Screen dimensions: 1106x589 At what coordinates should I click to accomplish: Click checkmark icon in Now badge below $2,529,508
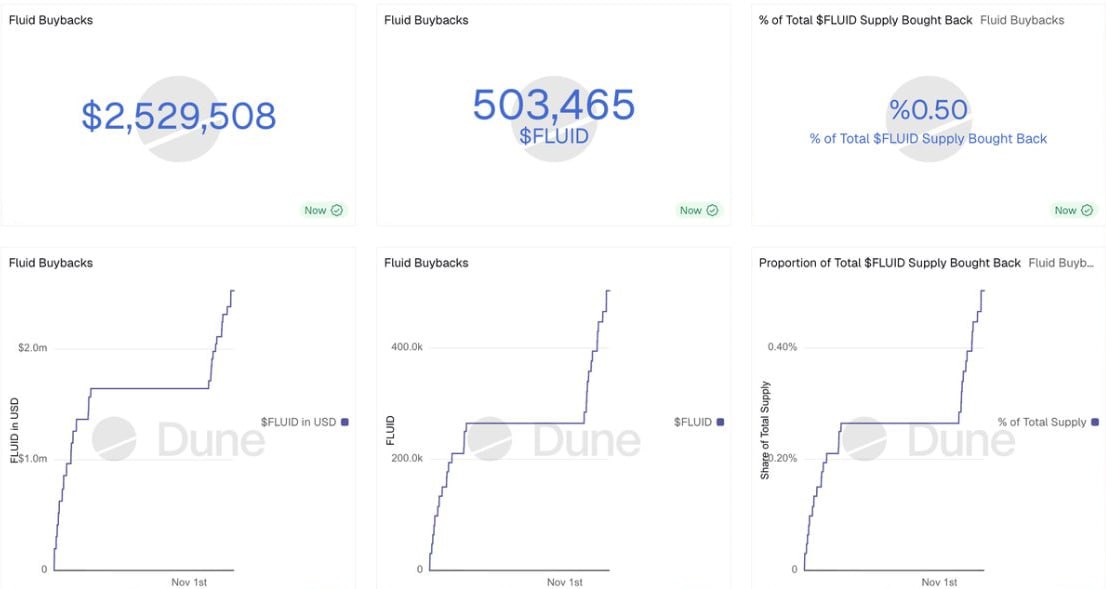[337, 210]
